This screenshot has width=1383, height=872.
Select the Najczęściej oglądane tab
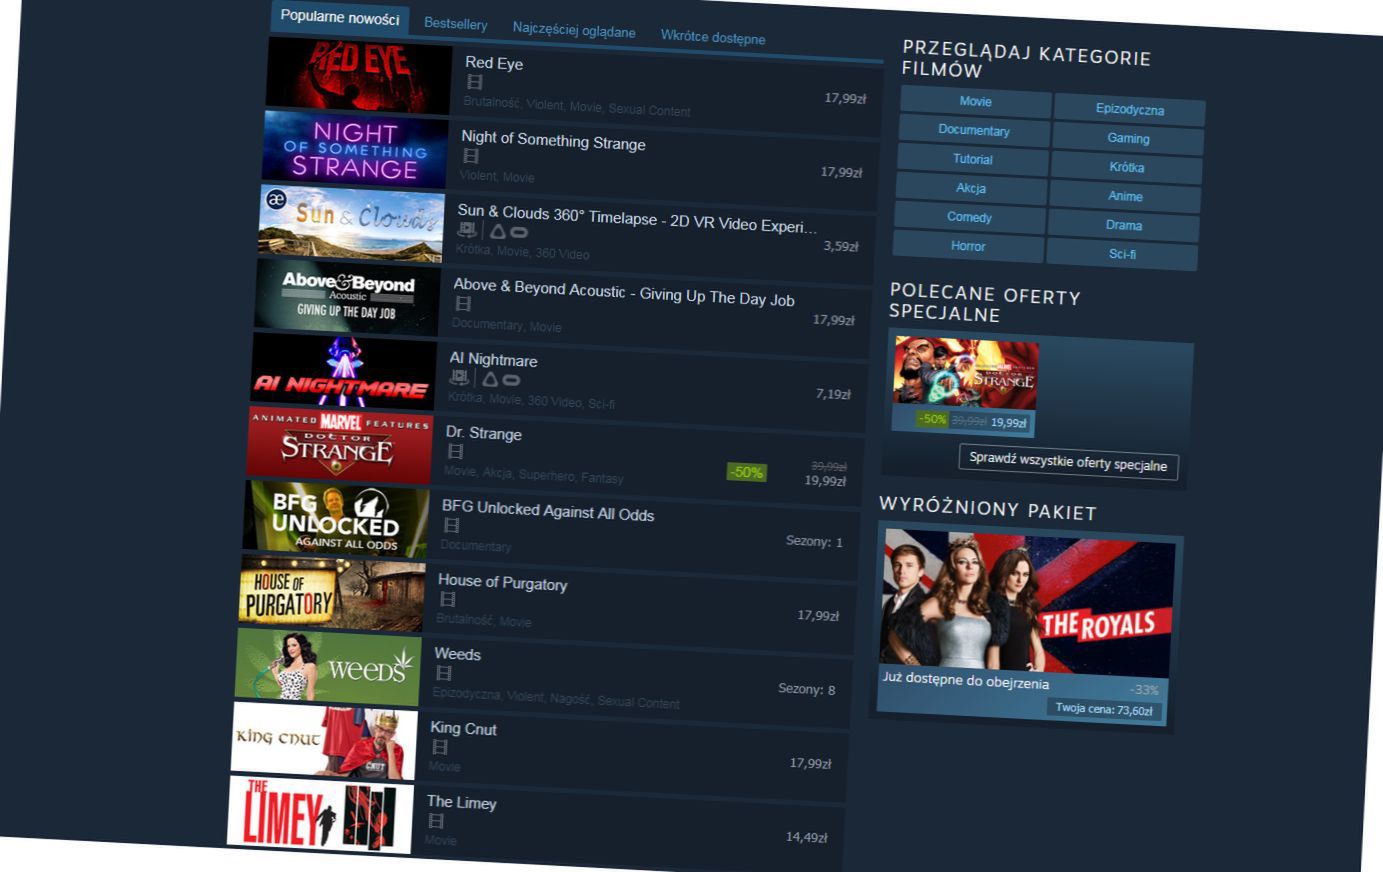point(574,30)
